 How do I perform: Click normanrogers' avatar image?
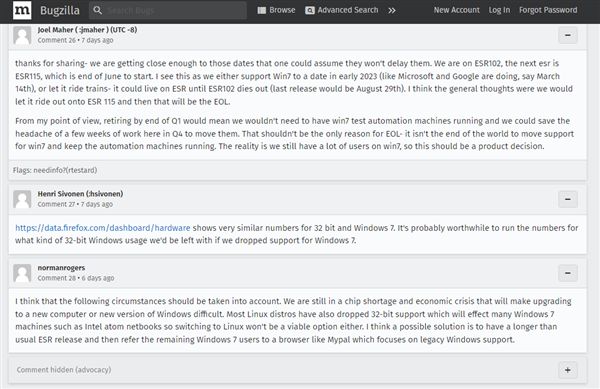(22, 273)
